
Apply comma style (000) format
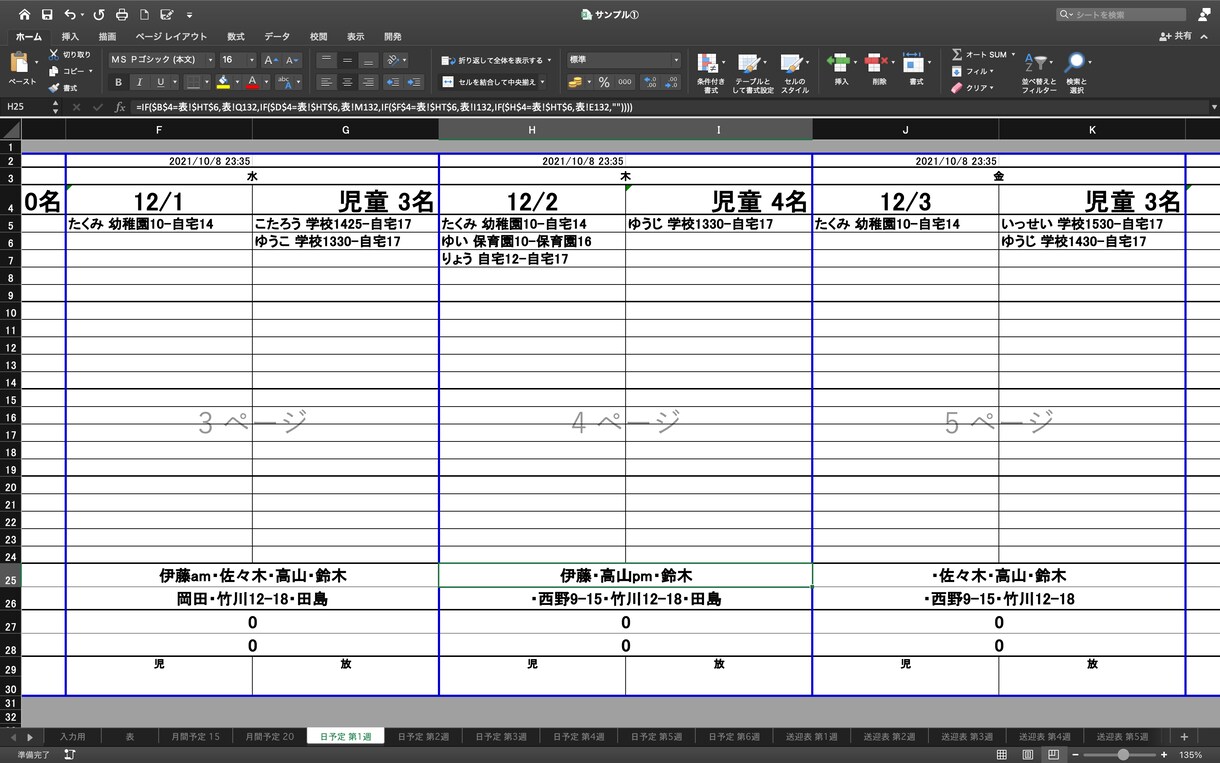tap(625, 82)
